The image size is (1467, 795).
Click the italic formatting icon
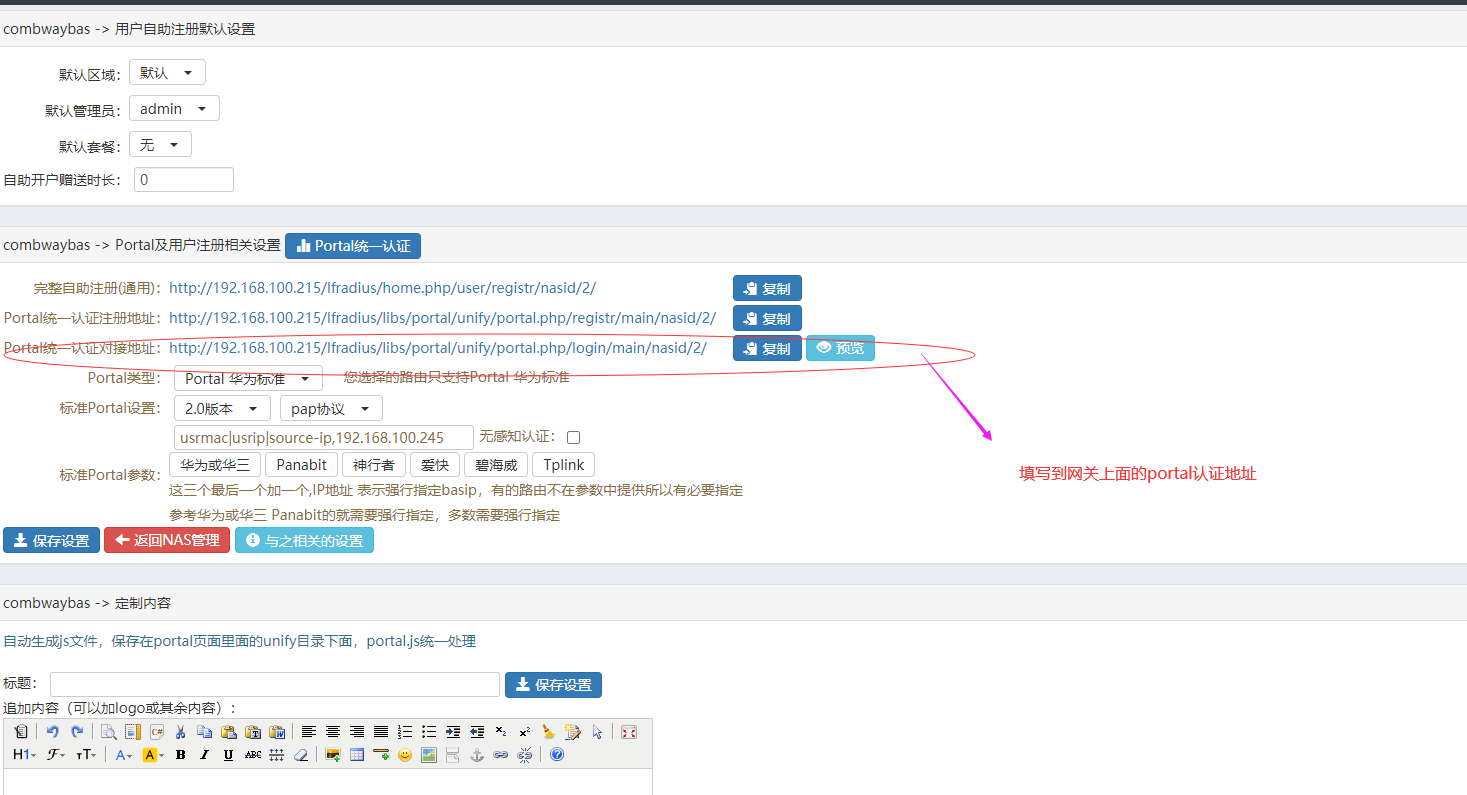pos(204,755)
